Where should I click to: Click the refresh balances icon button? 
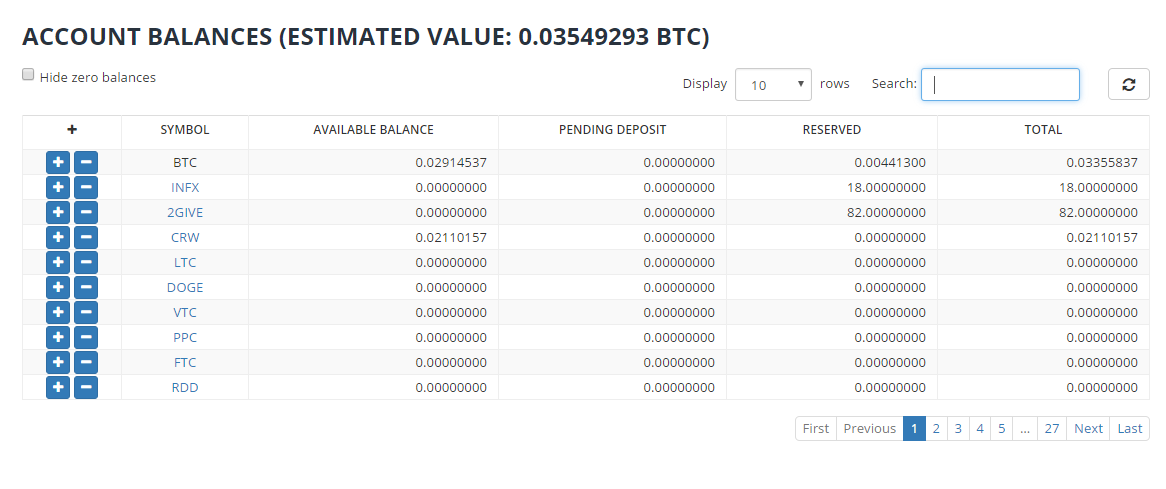(x=1129, y=84)
